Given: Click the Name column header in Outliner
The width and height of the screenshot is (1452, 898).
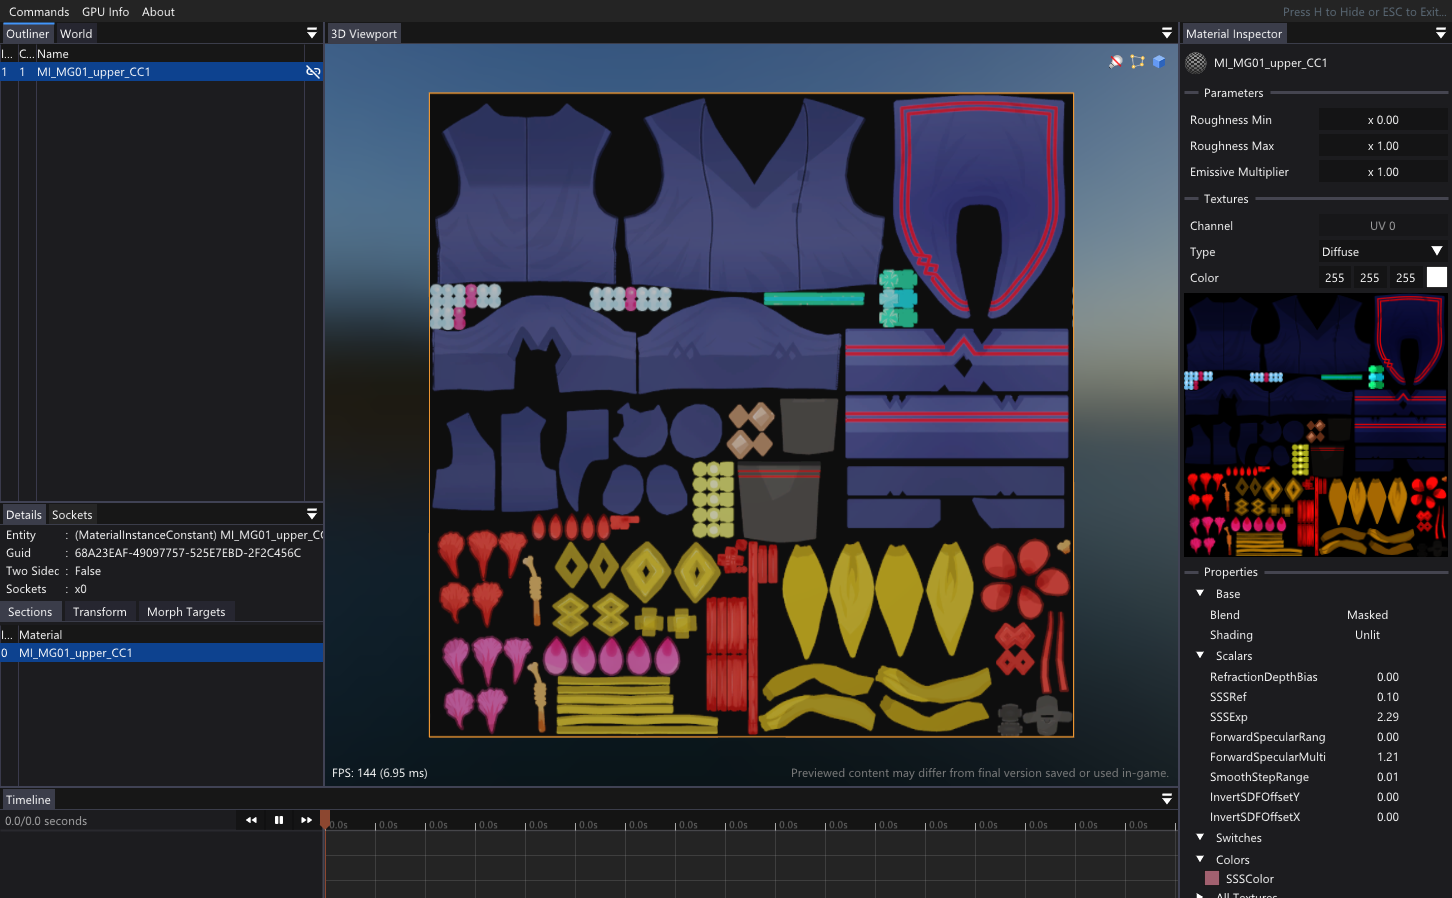Looking at the screenshot, I should click(x=53, y=54).
